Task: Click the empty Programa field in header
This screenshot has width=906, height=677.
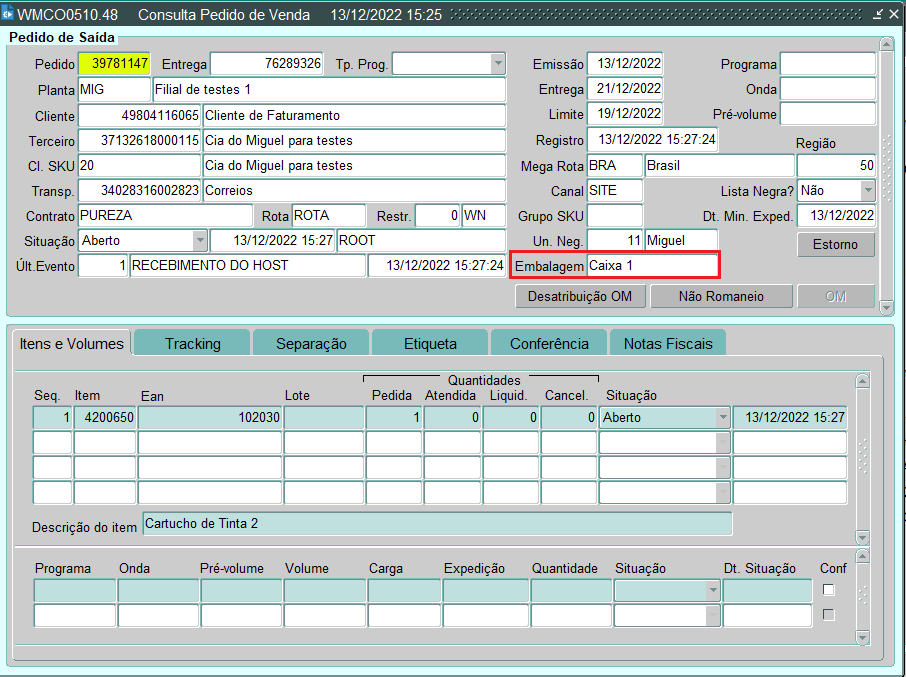Action: [x=827, y=64]
